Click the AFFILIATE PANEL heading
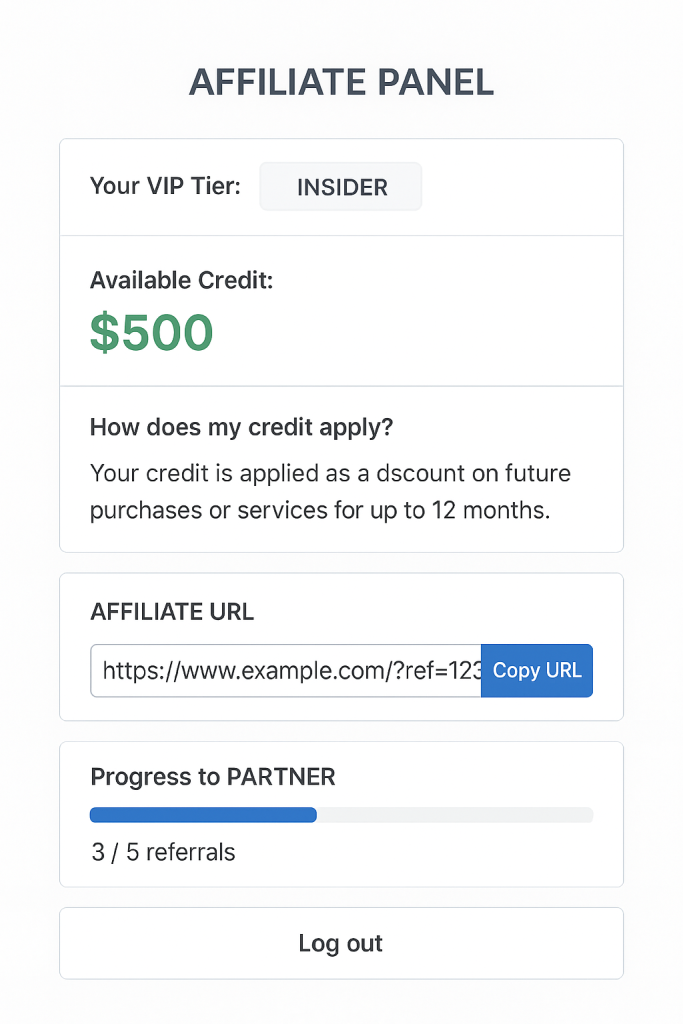683x1024 pixels. point(341,82)
